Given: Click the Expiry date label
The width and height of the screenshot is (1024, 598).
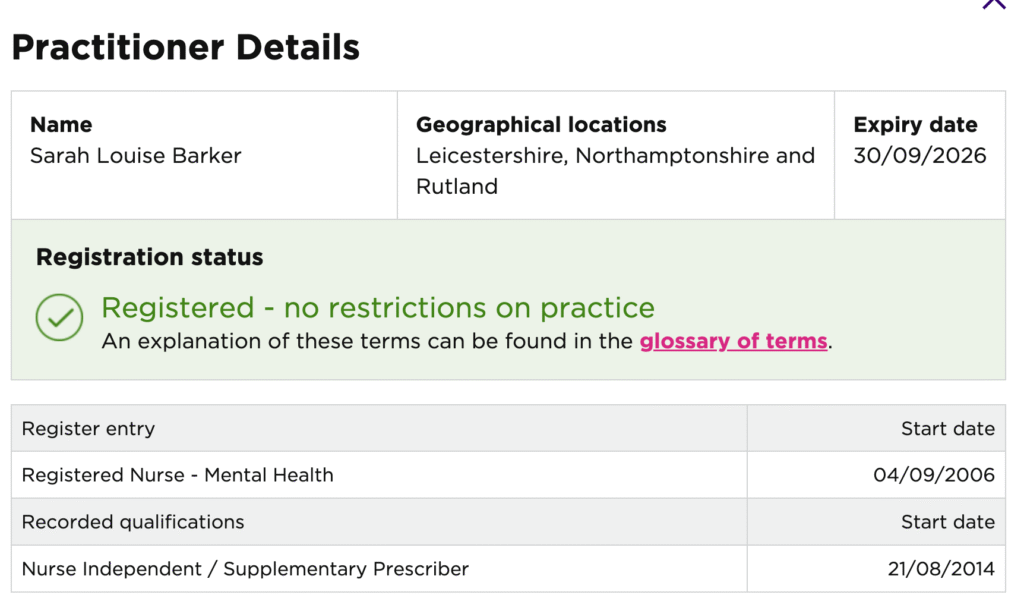Looking at the screenshot, I should point(916,124).
